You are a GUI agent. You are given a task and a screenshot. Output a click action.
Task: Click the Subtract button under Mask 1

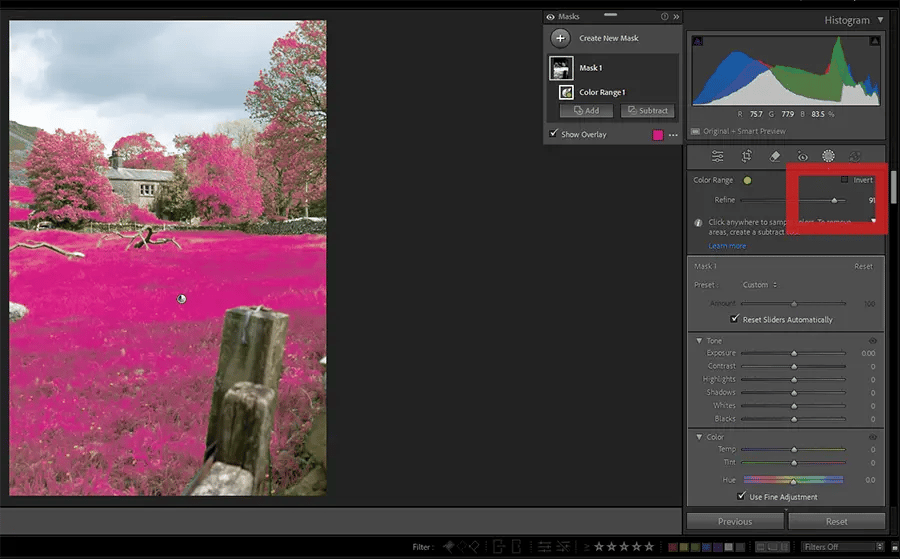pos(647,111)
